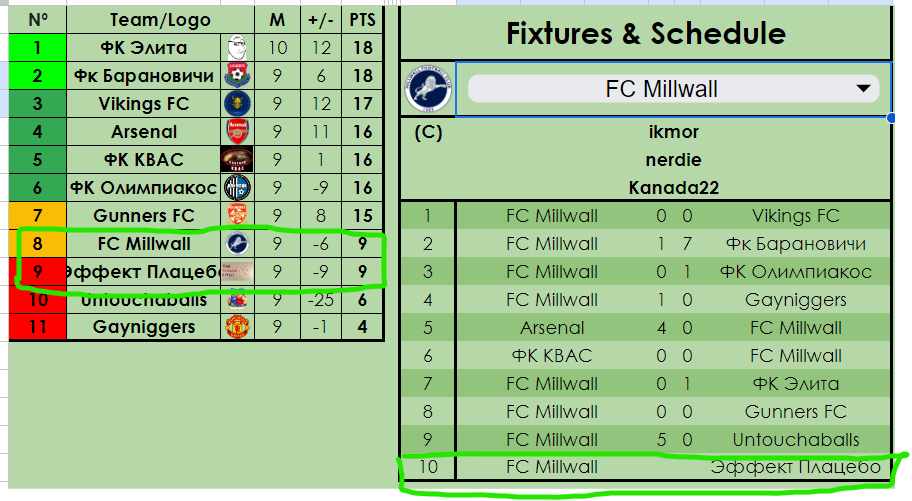Click Vikings FC opponent in fixture 1

(795, 215)
